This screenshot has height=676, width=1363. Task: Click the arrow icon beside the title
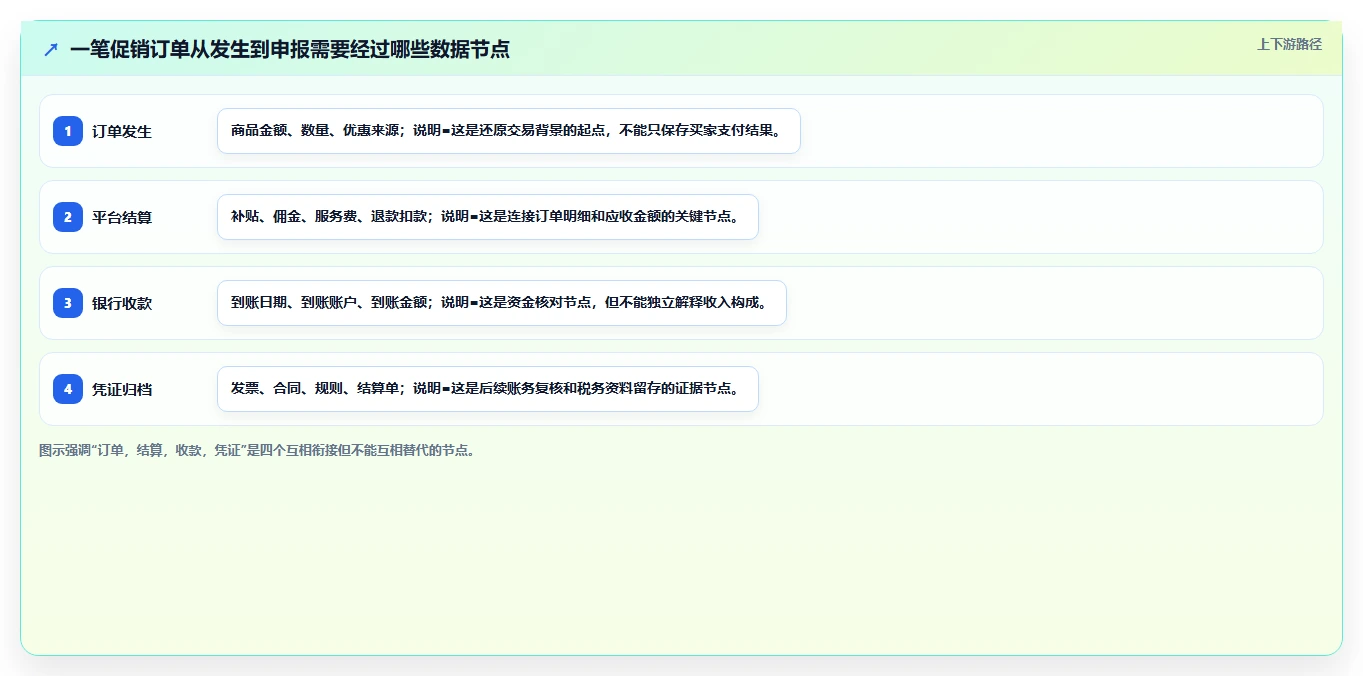pos(51,49)
